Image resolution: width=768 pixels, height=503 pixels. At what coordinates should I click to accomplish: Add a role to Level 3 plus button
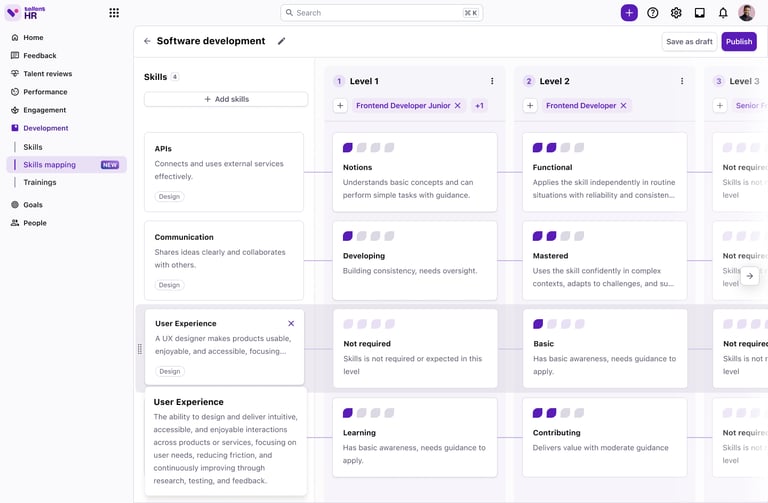[720, 105]
